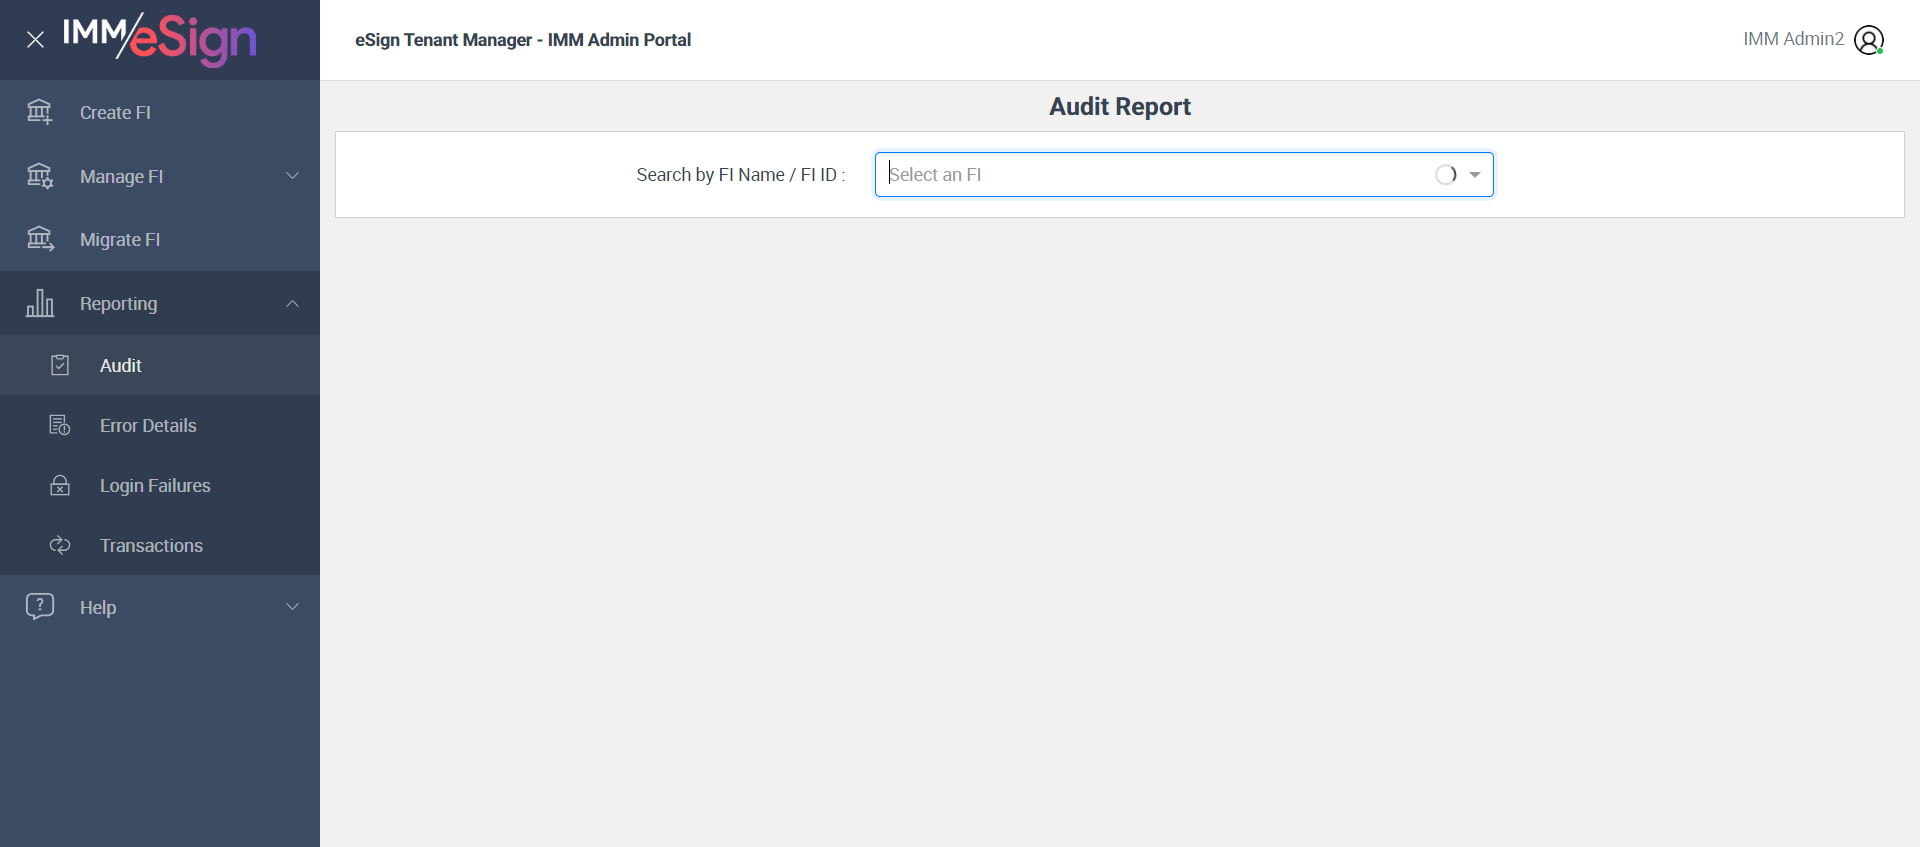Click the Audit clipboard icon
1920x847 pixels.
click(60, 365)
